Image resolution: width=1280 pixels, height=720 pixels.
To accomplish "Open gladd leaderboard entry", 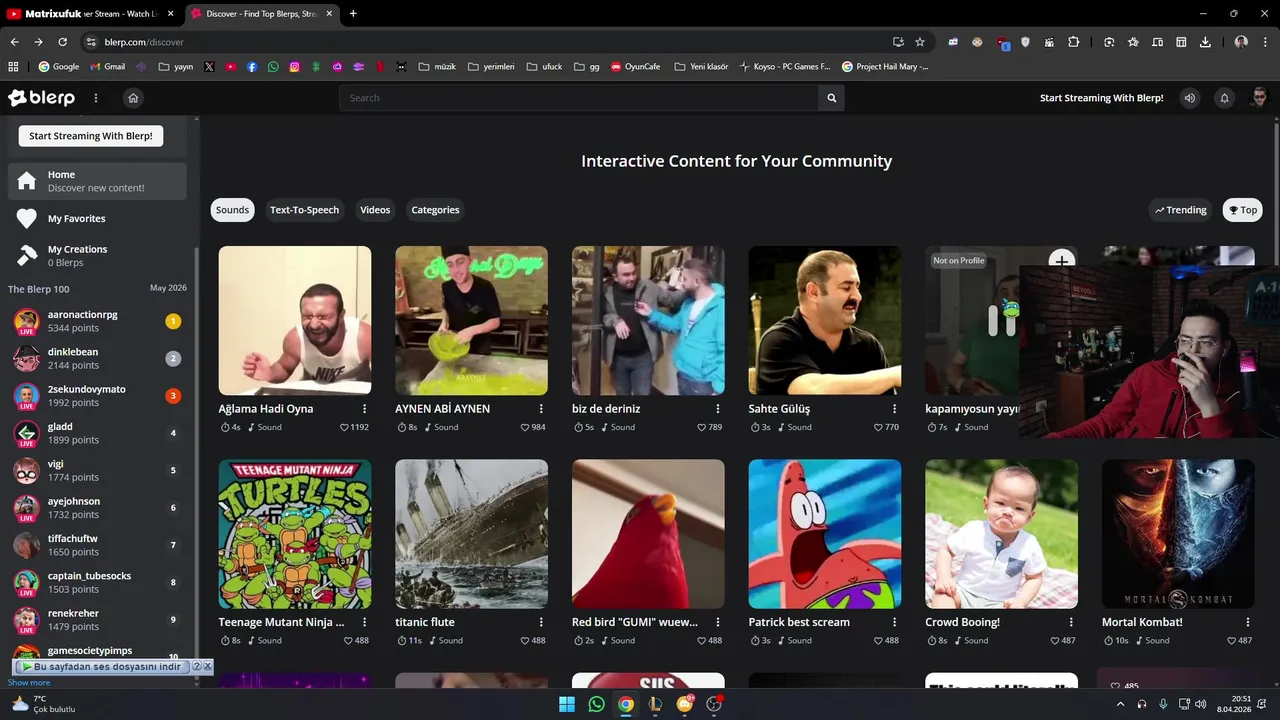I will click(x=97, y=433).
